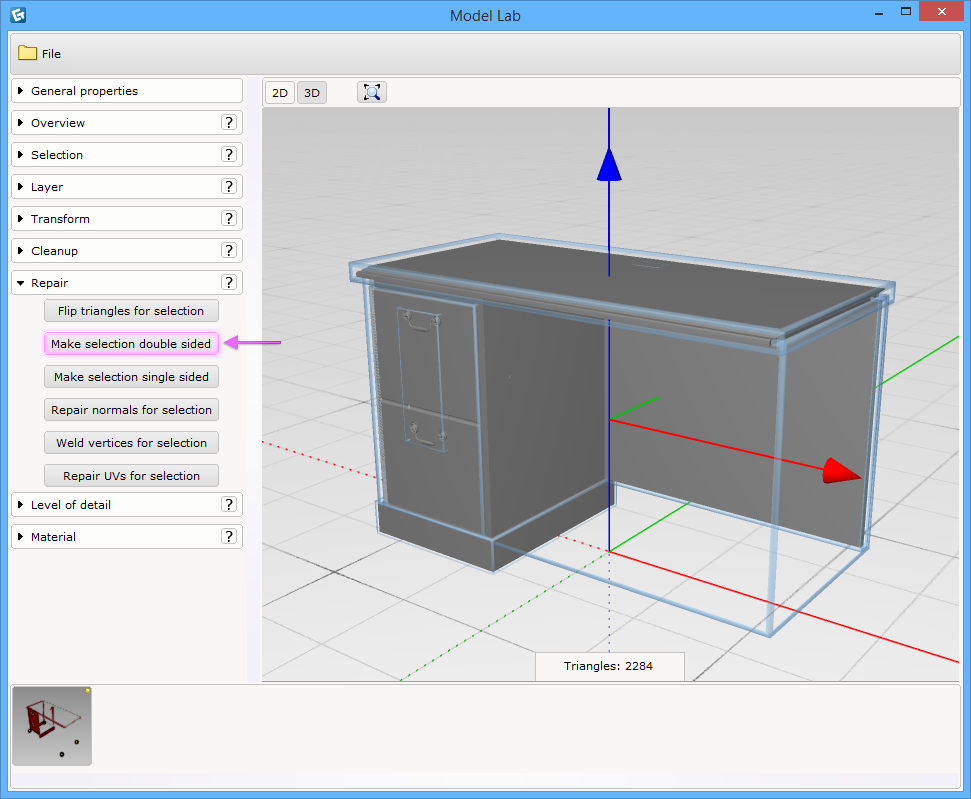Click Weld vertices for selection
This screenshot has height=799, width=971.
pos(131,443)
